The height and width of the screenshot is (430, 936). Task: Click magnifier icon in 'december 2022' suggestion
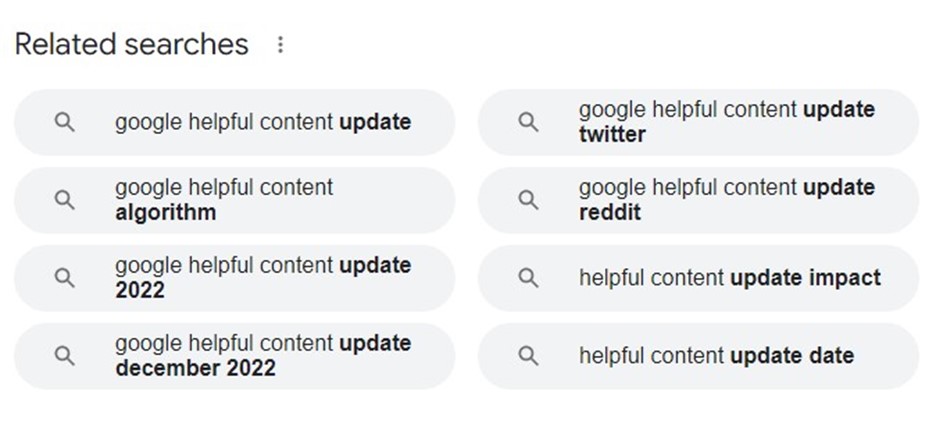pos(64,356)
